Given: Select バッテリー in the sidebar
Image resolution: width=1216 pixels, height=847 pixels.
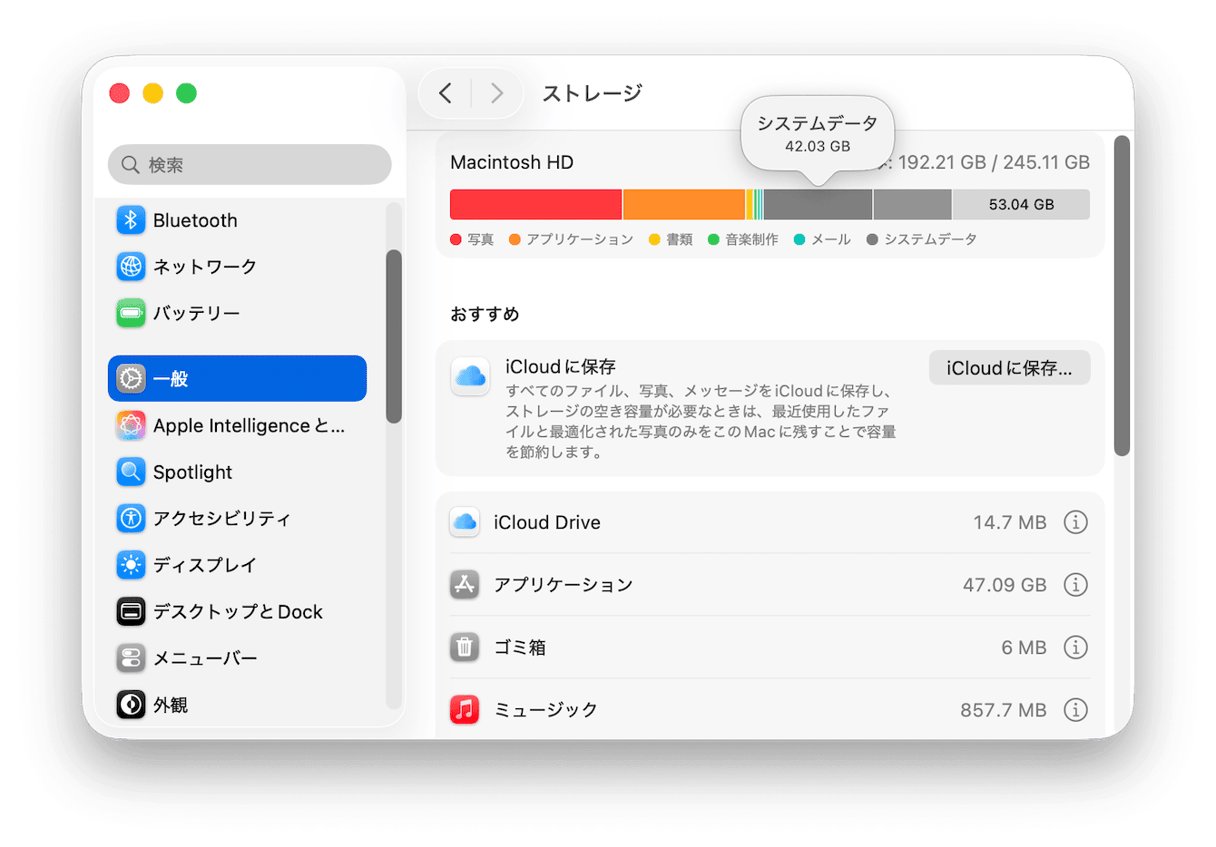Looking at the screenshot, I should coord(237,313).
